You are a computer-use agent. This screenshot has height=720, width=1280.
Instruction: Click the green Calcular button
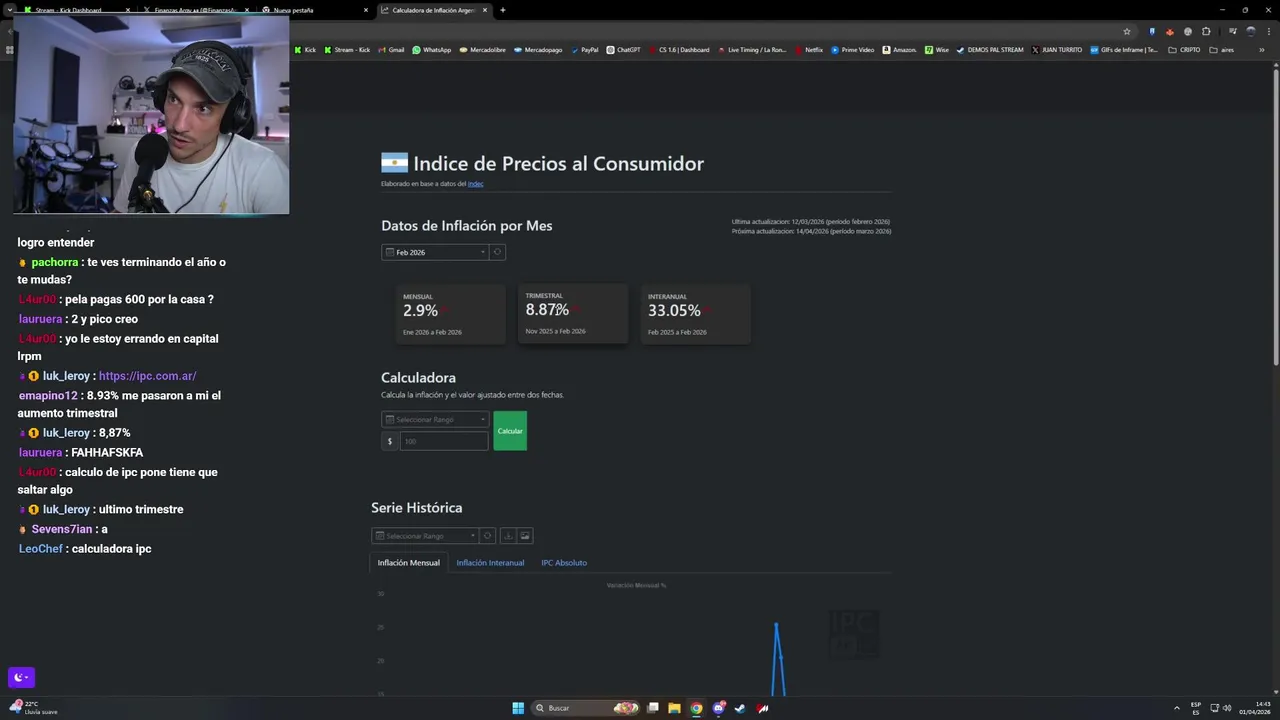tap(510, 431)
